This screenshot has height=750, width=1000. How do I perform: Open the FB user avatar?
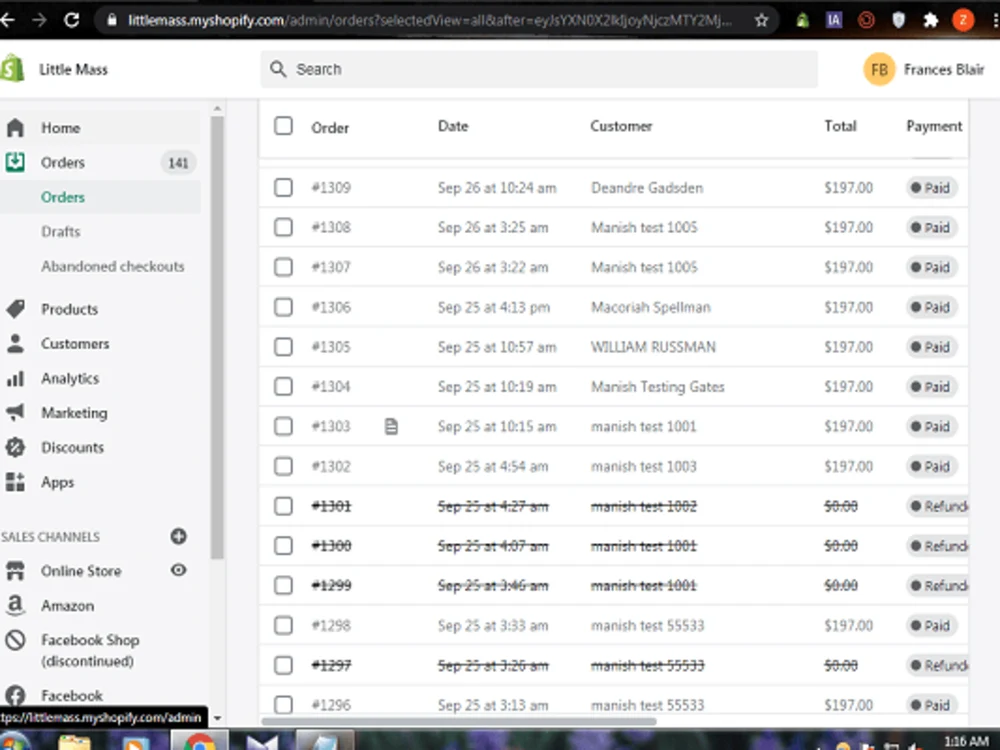point(879,69)
